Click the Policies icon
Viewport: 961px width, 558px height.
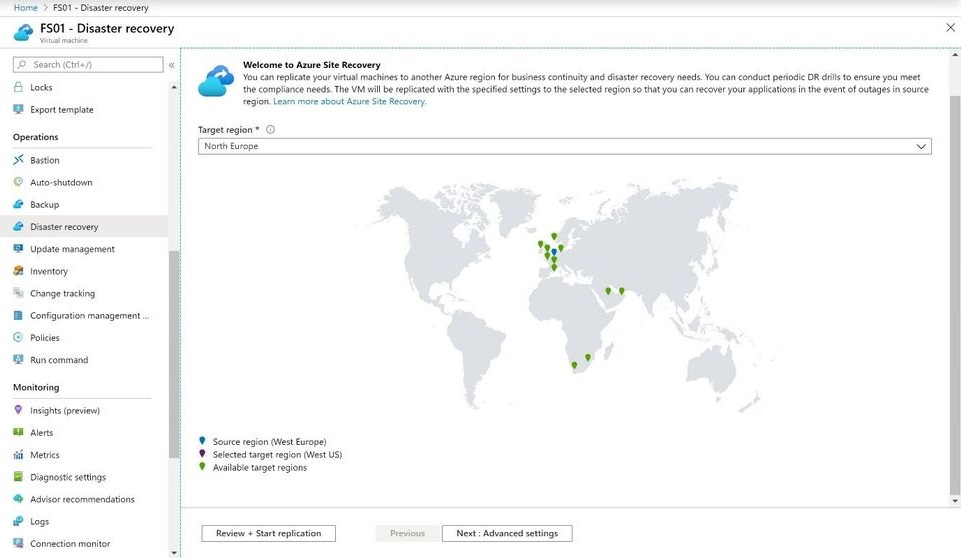(x=18, y=337)
